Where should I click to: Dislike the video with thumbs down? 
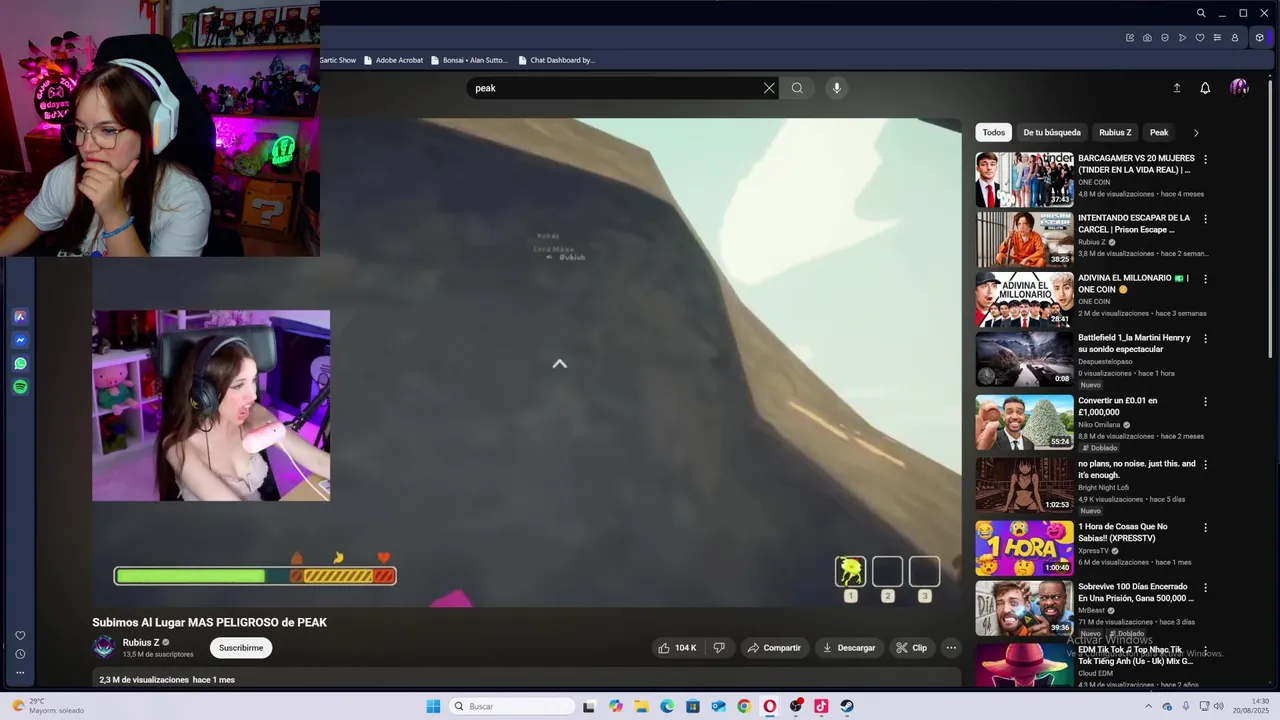click(x=719, y=648)
